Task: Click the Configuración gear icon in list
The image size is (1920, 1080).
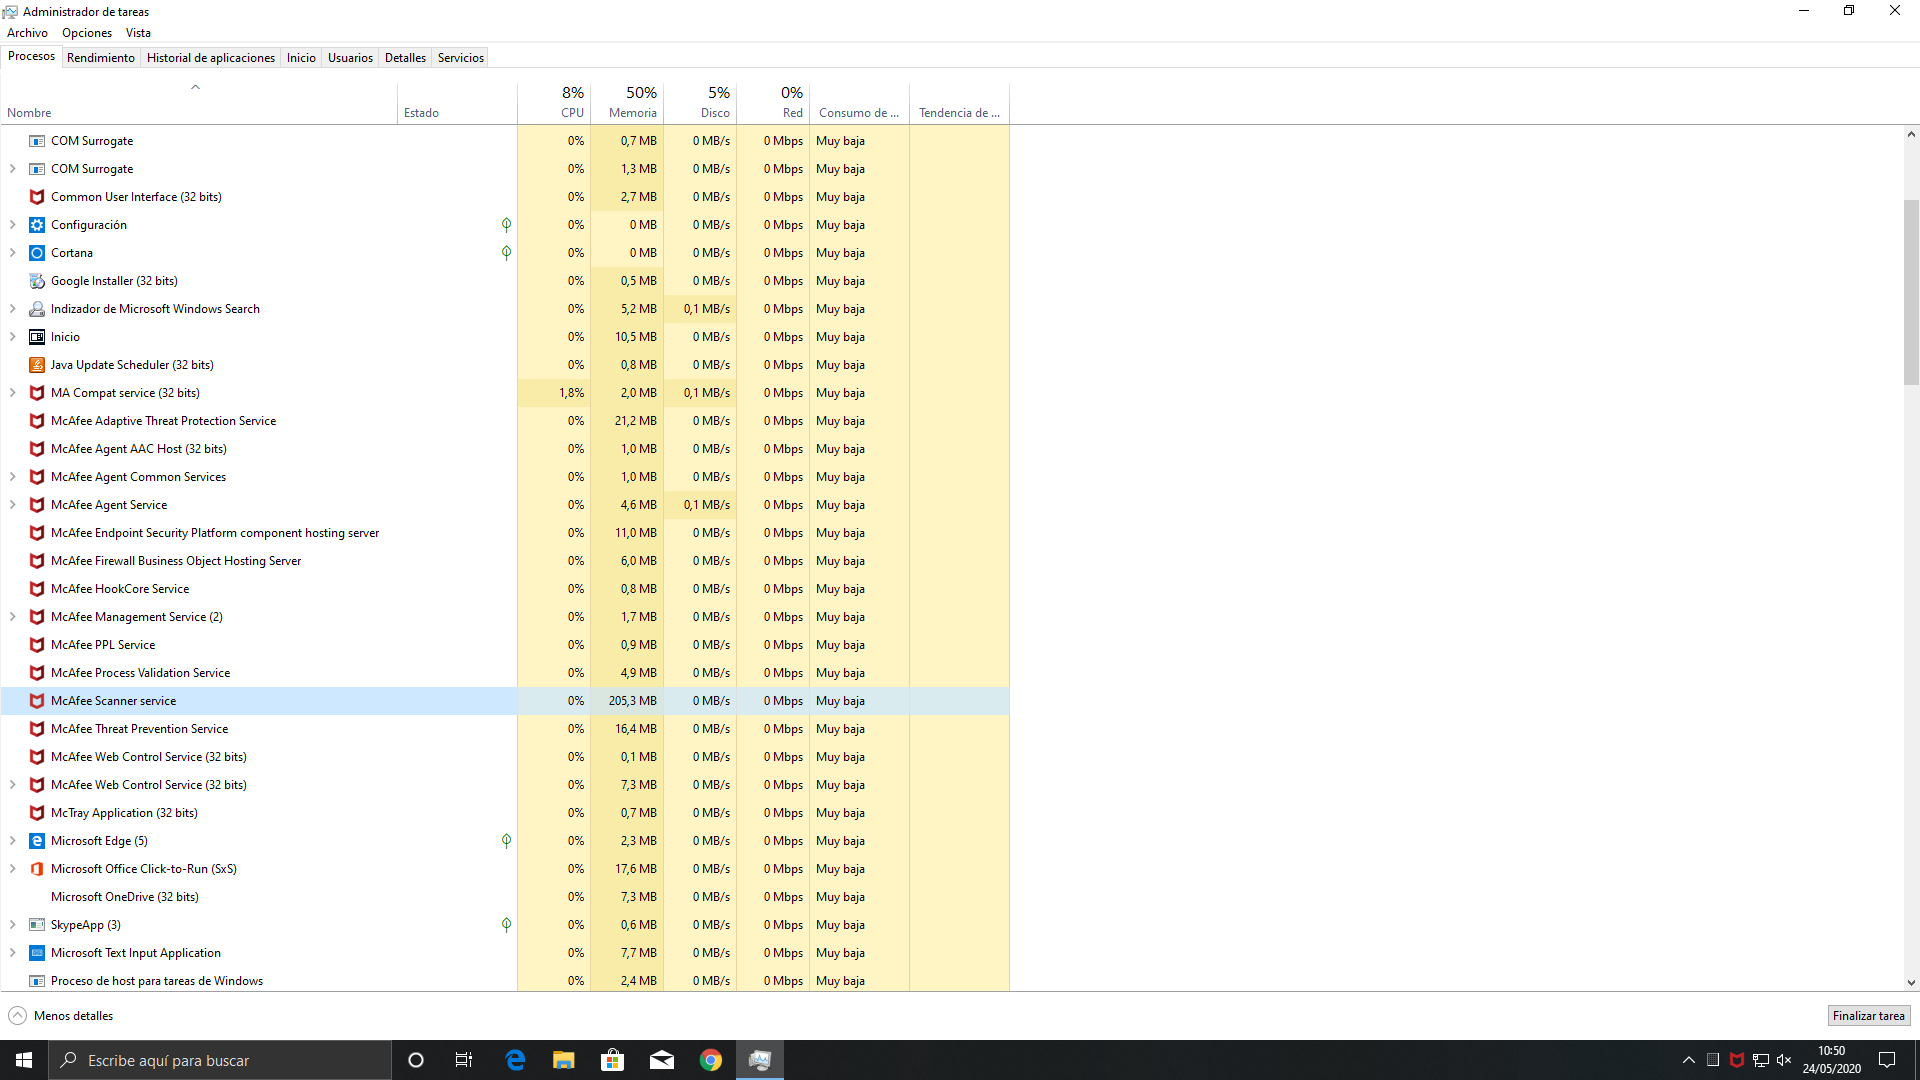Action: [37, 225]
